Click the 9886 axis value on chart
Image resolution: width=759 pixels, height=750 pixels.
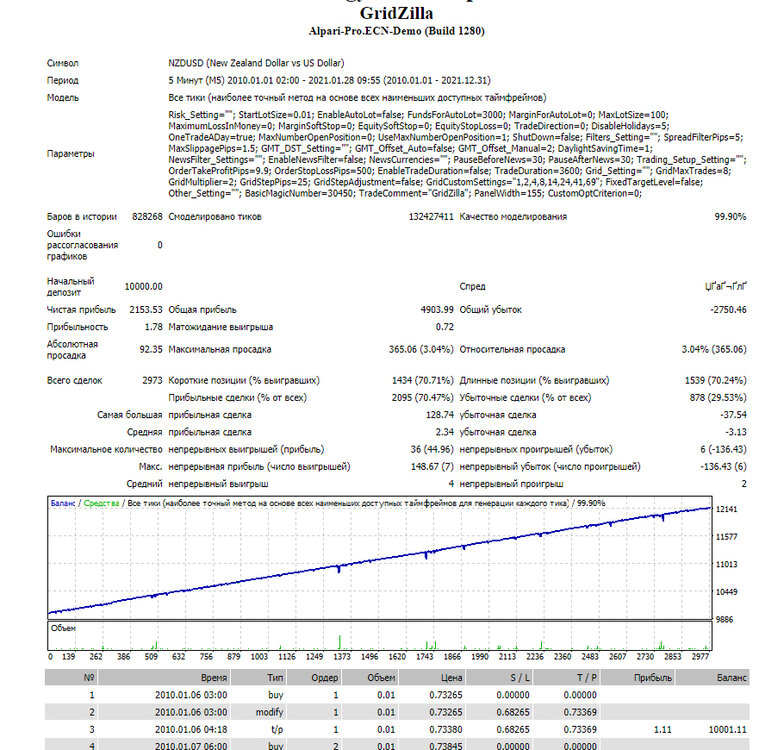tap(724, 620)
